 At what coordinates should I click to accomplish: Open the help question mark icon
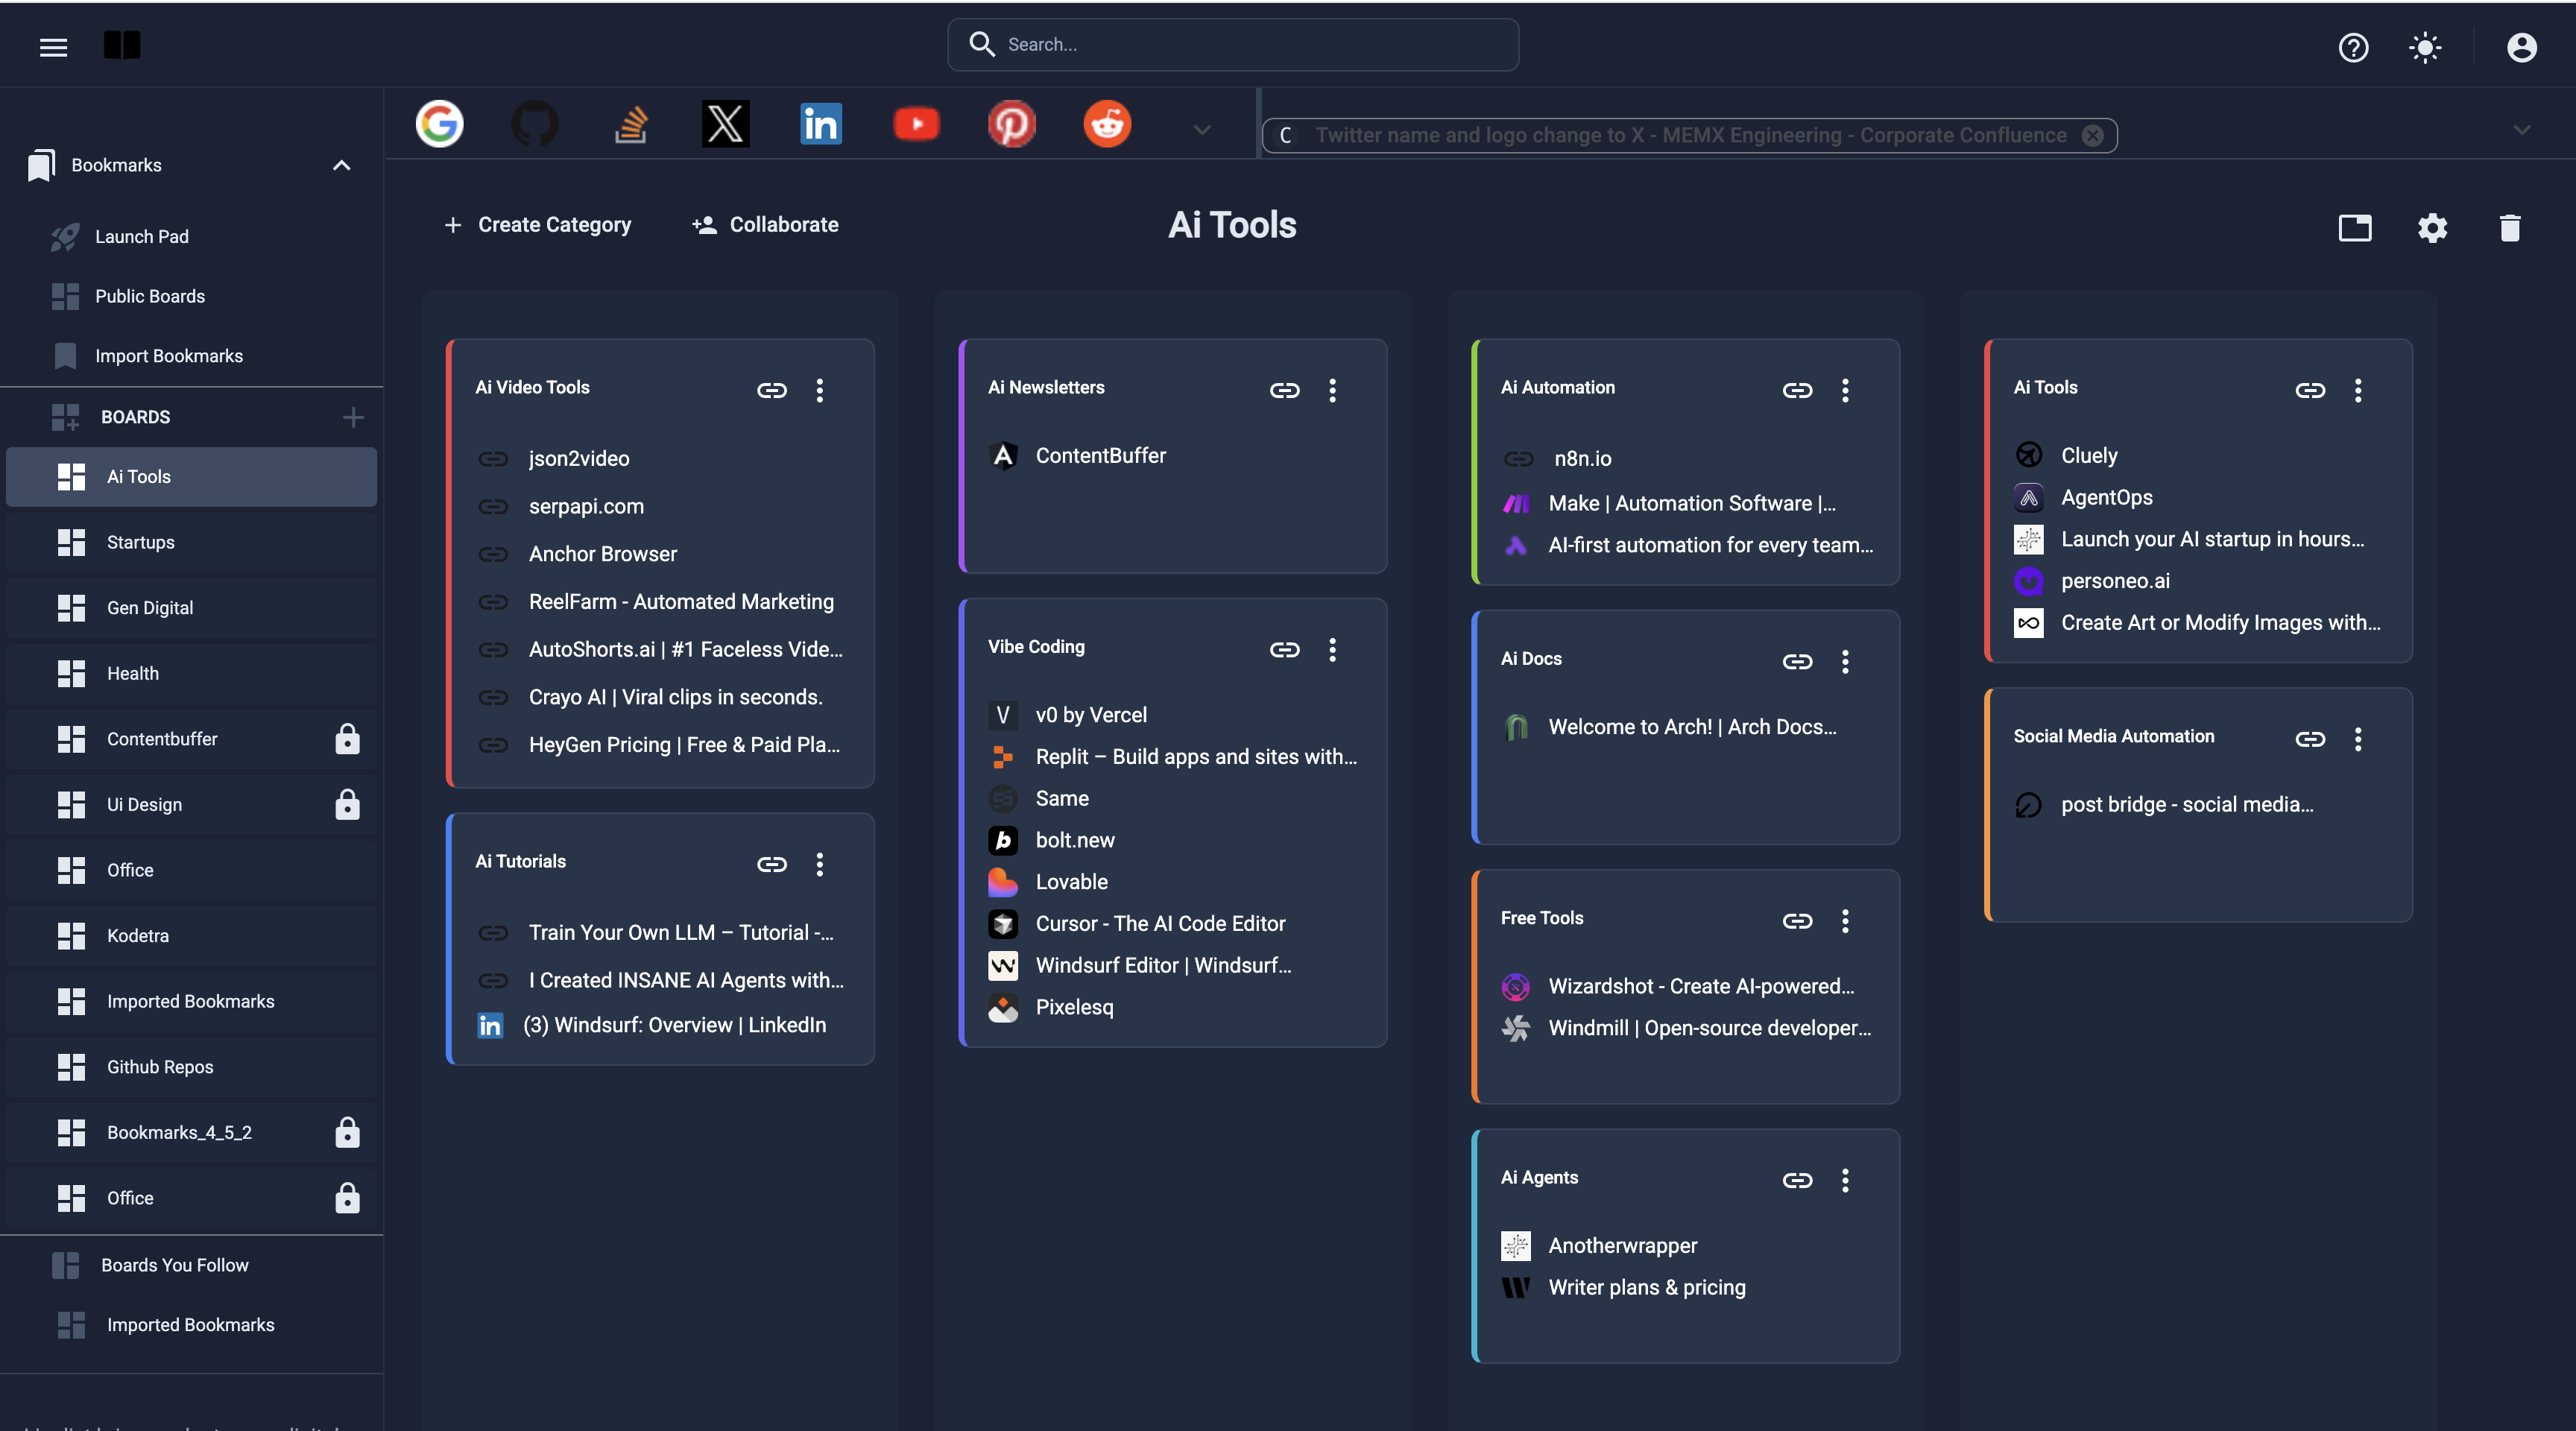2353,47
